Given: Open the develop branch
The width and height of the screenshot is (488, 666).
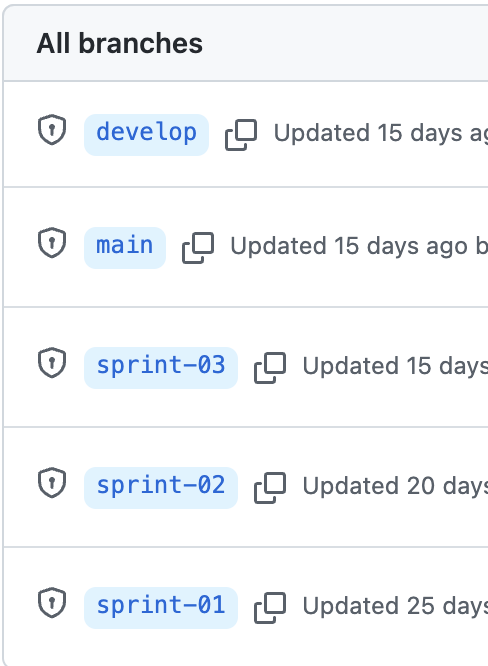Looking at the screenshot, I should click(147, 135).
